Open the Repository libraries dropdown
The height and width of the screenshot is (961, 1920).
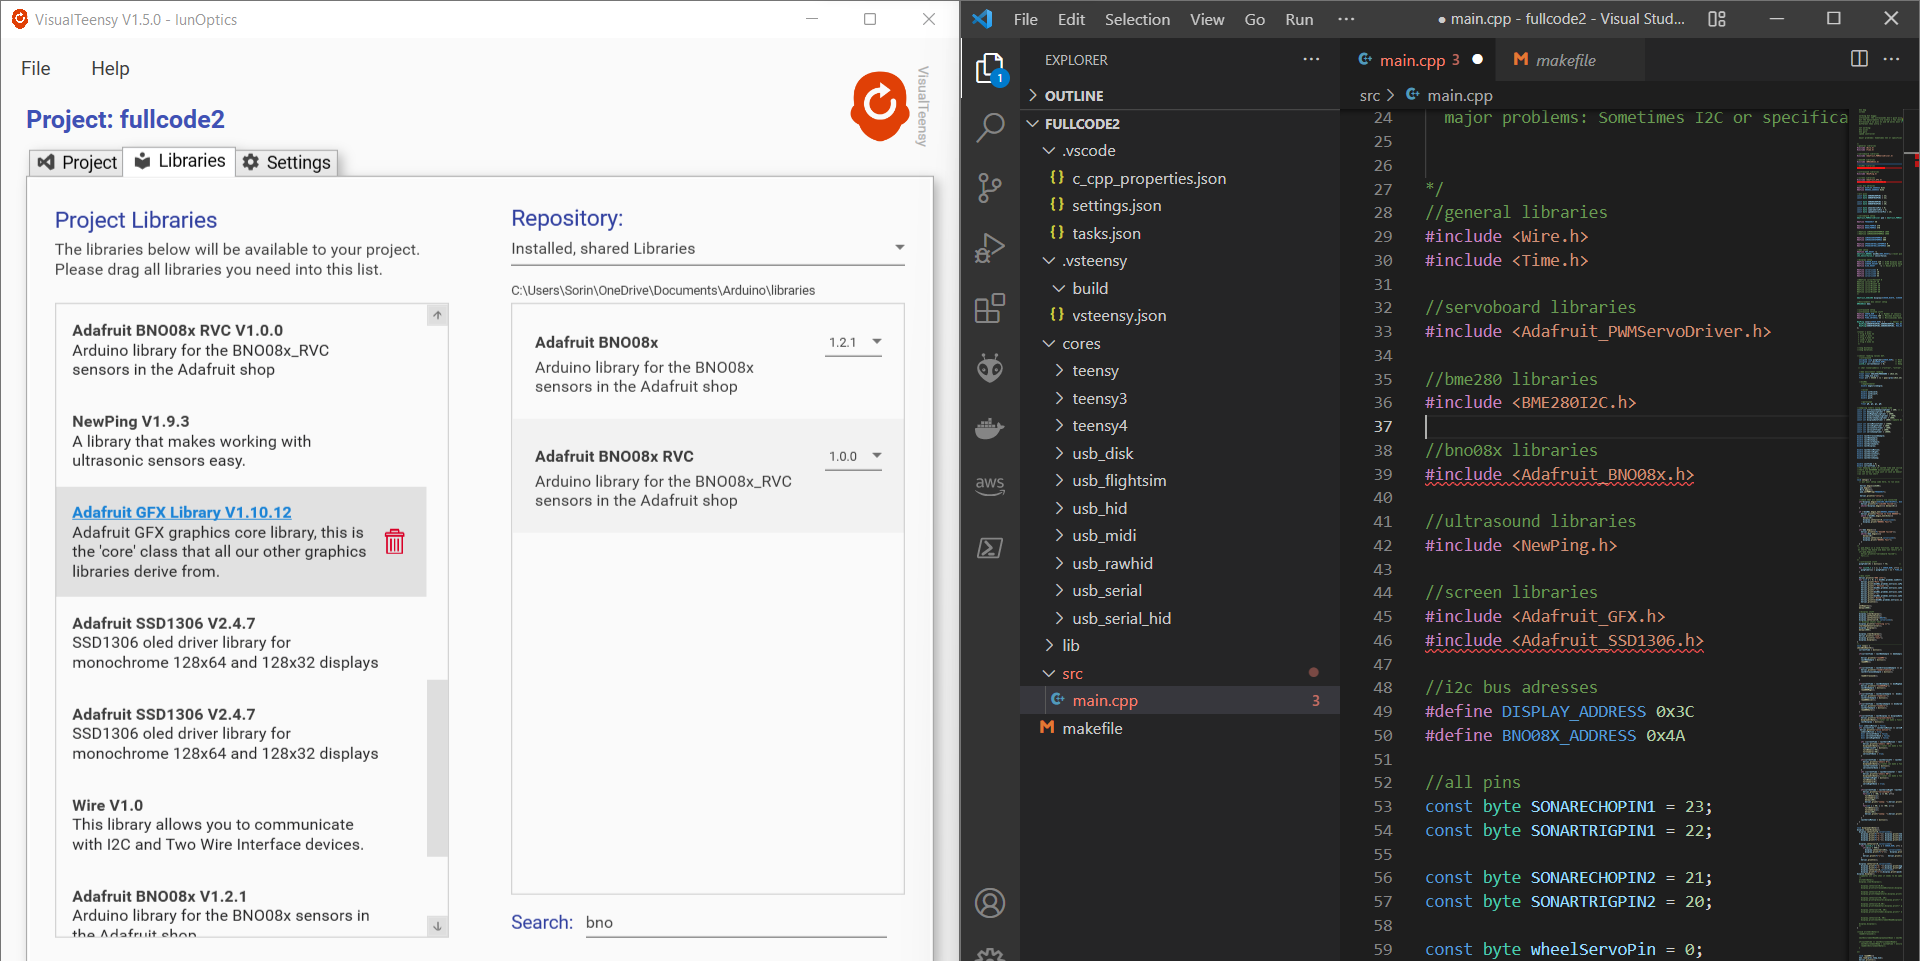[898, 247]
